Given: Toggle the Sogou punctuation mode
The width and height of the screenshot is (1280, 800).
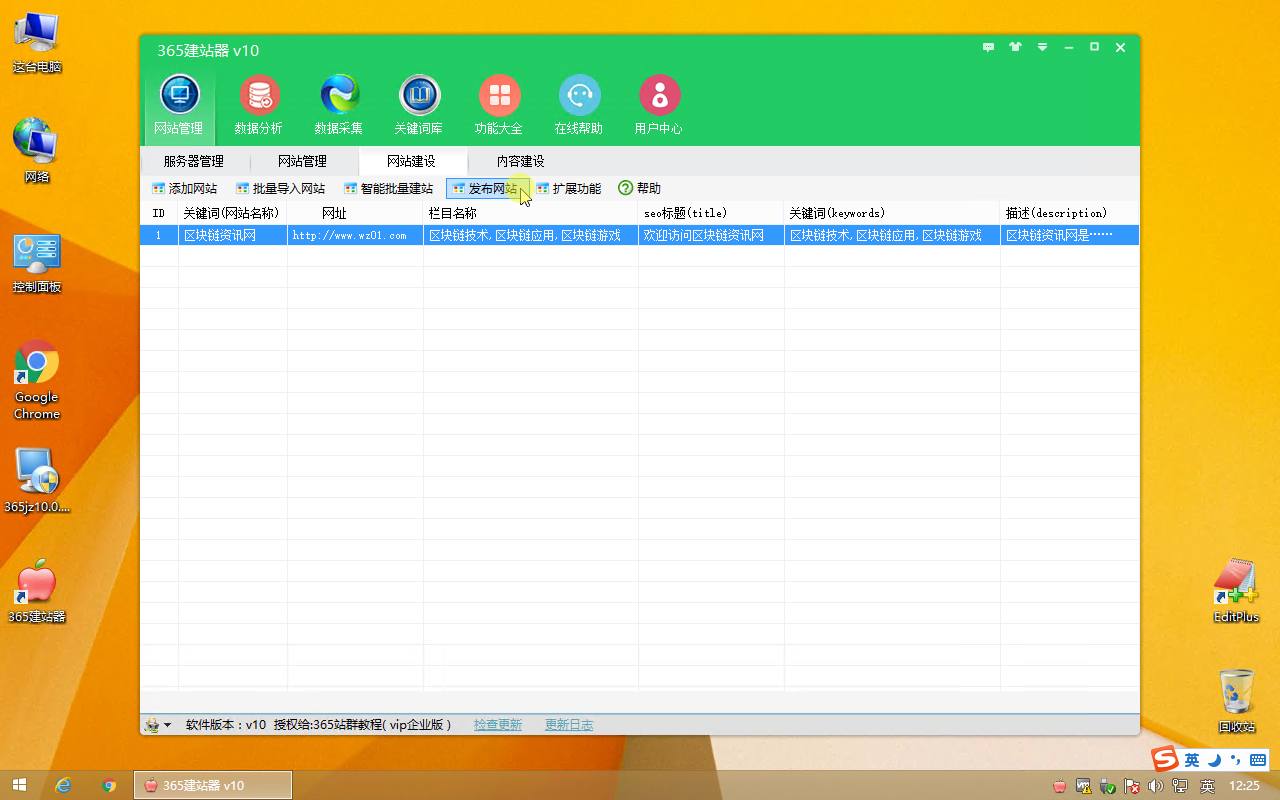Looking at the screenshot, I should [x=1236, y=760].
